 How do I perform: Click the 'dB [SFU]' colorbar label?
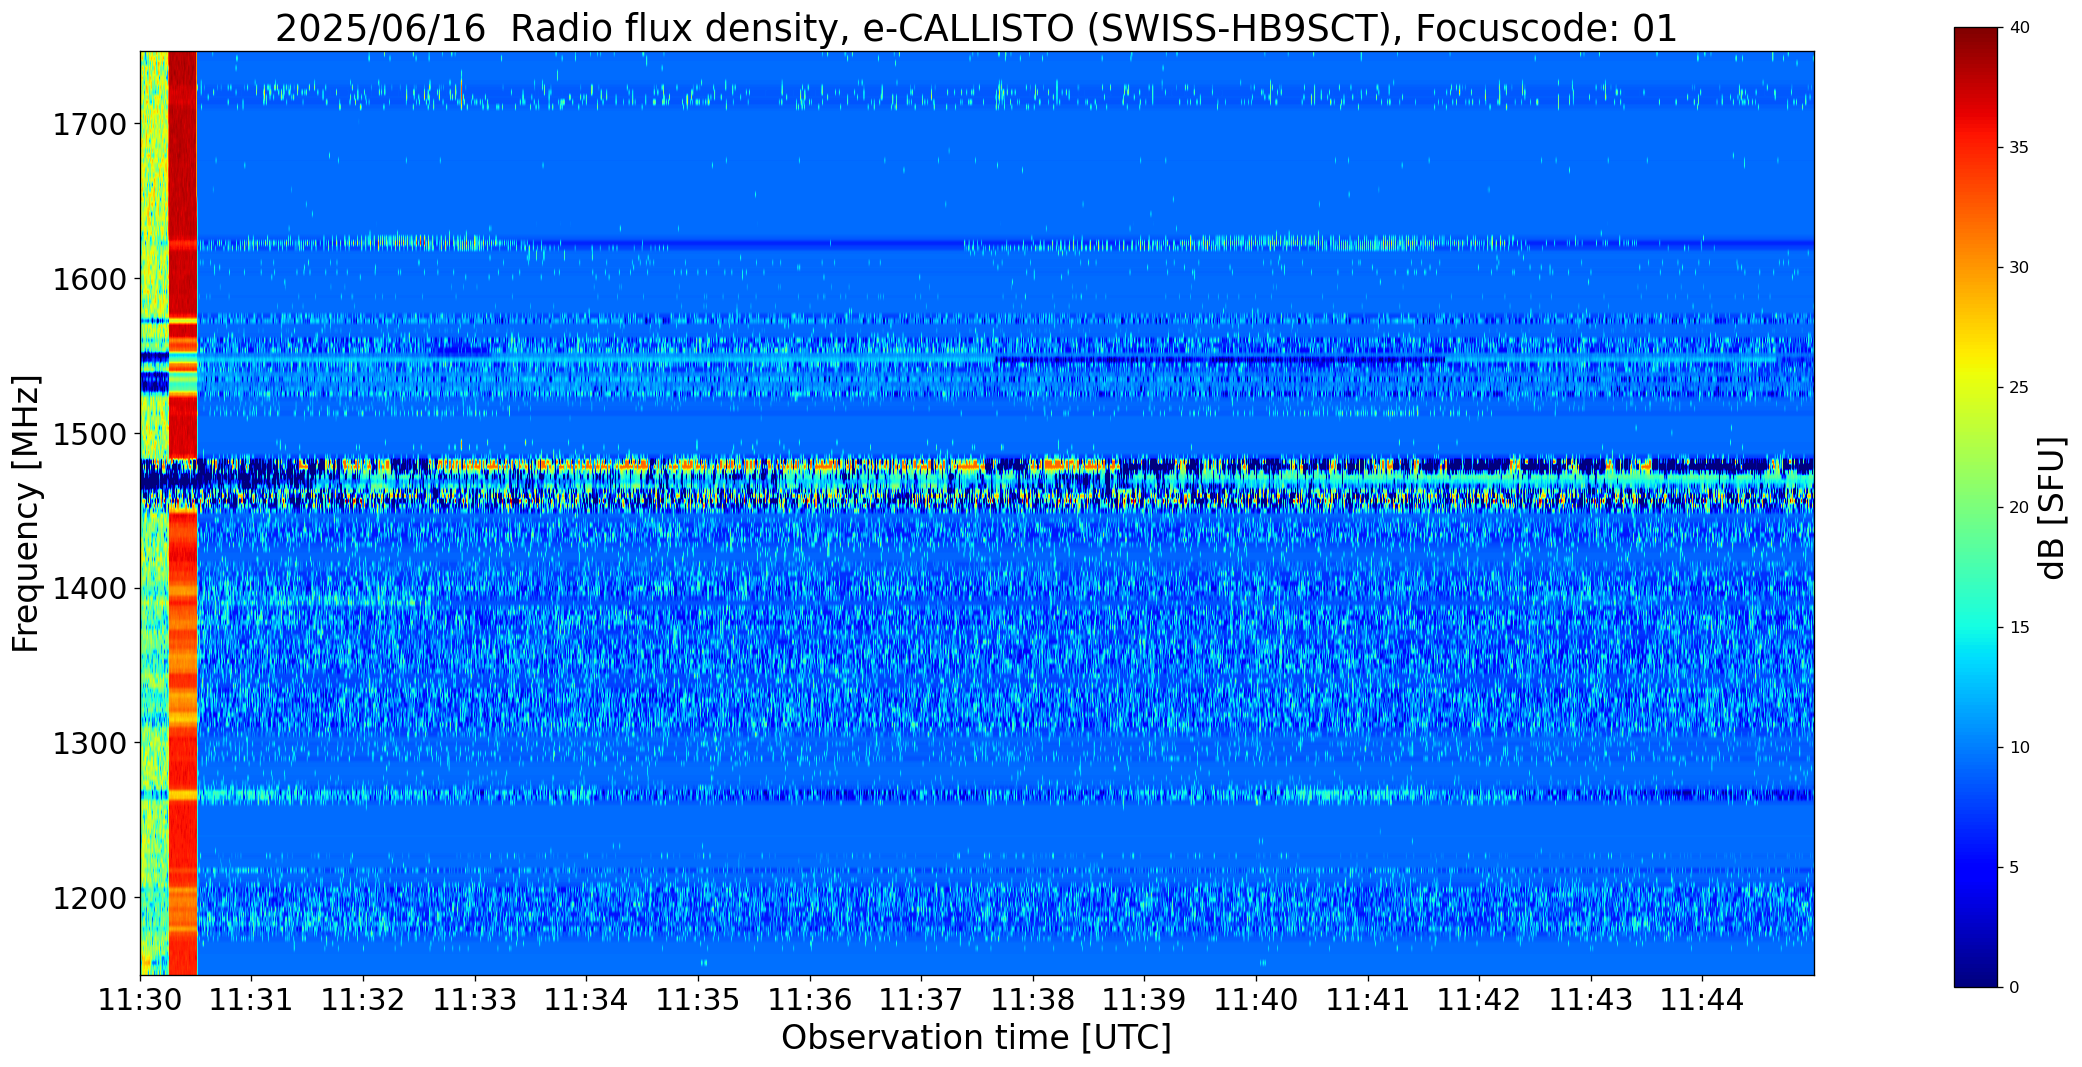click(x=2052, y=507)
